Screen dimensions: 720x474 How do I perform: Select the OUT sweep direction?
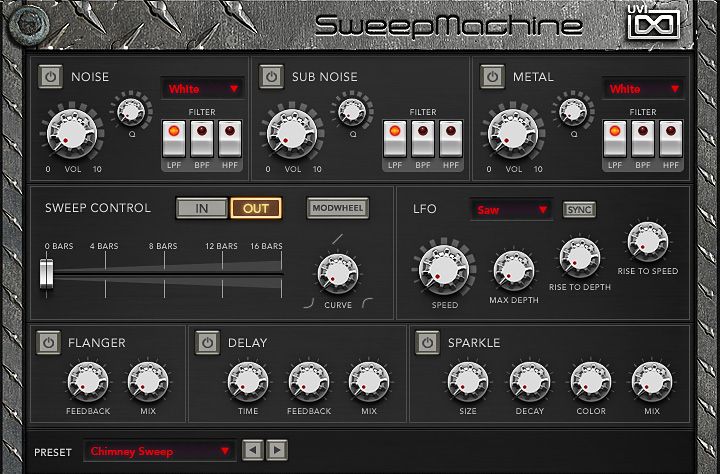pyautogui.click(x=256, y=208)
